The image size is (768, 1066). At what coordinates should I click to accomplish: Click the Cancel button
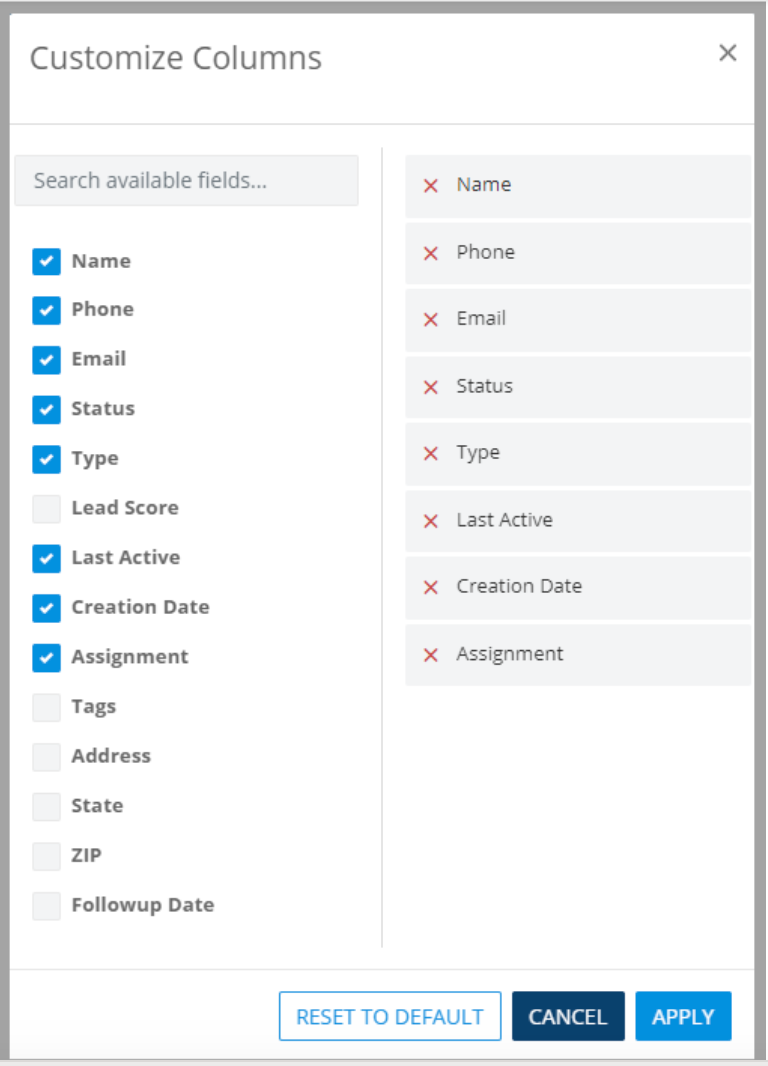point(568,1016)
